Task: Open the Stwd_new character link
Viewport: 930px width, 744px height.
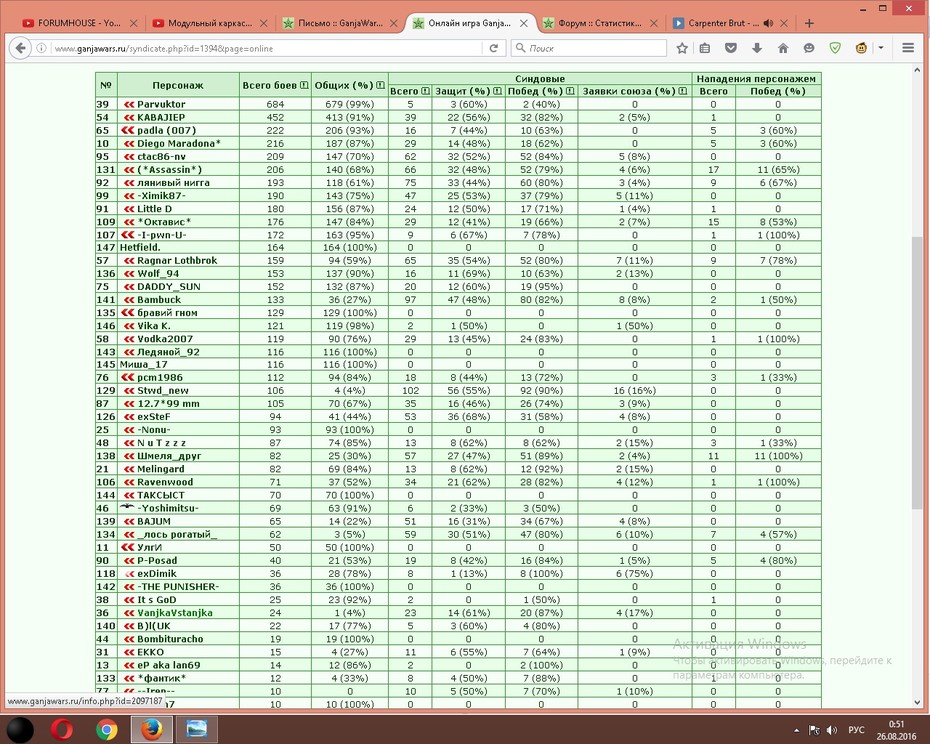Action: coord(163,391)
